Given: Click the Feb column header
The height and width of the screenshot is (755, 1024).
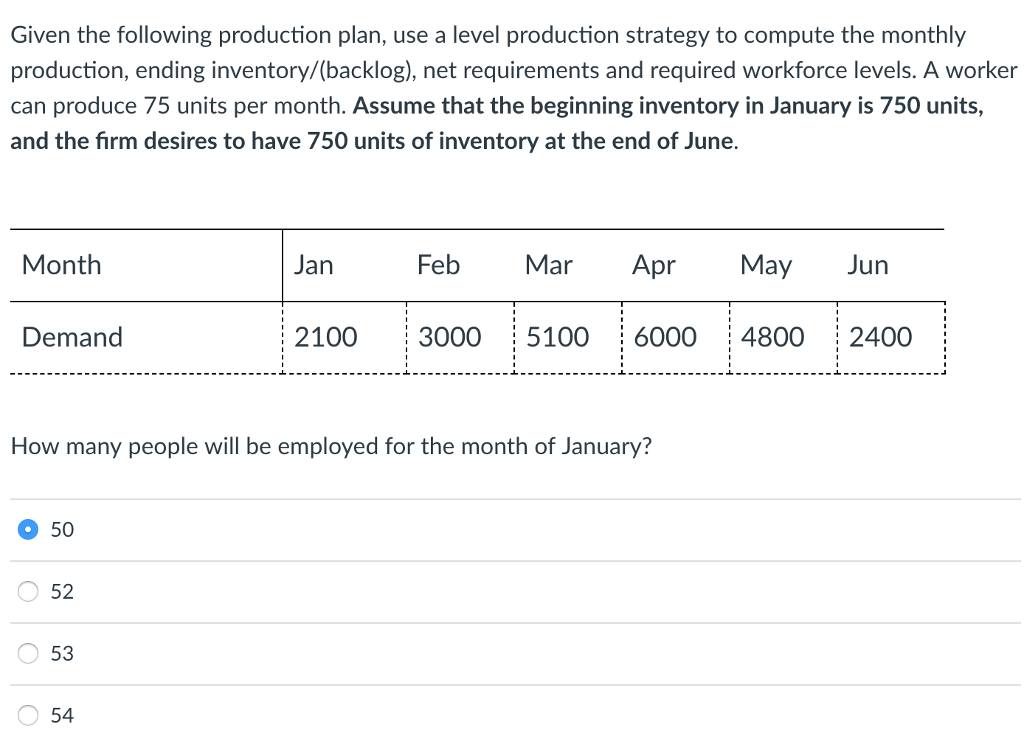Looking at the screenshot, I should [438, 265].
